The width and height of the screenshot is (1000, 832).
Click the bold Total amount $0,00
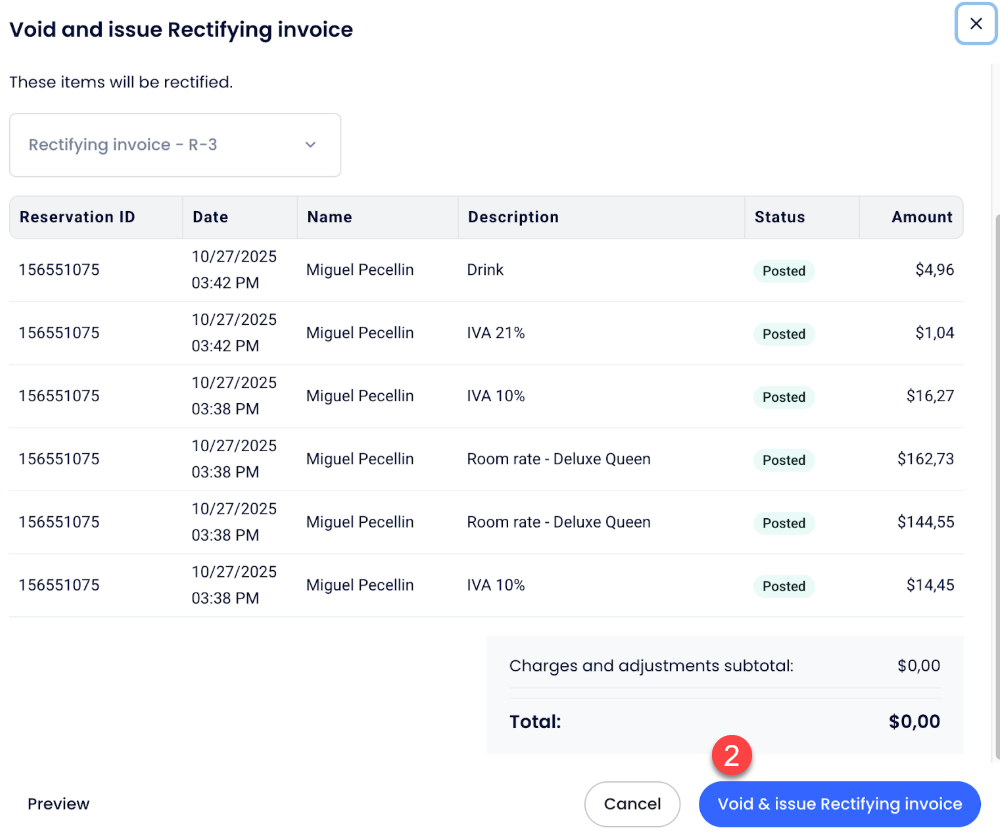(914, 722)
